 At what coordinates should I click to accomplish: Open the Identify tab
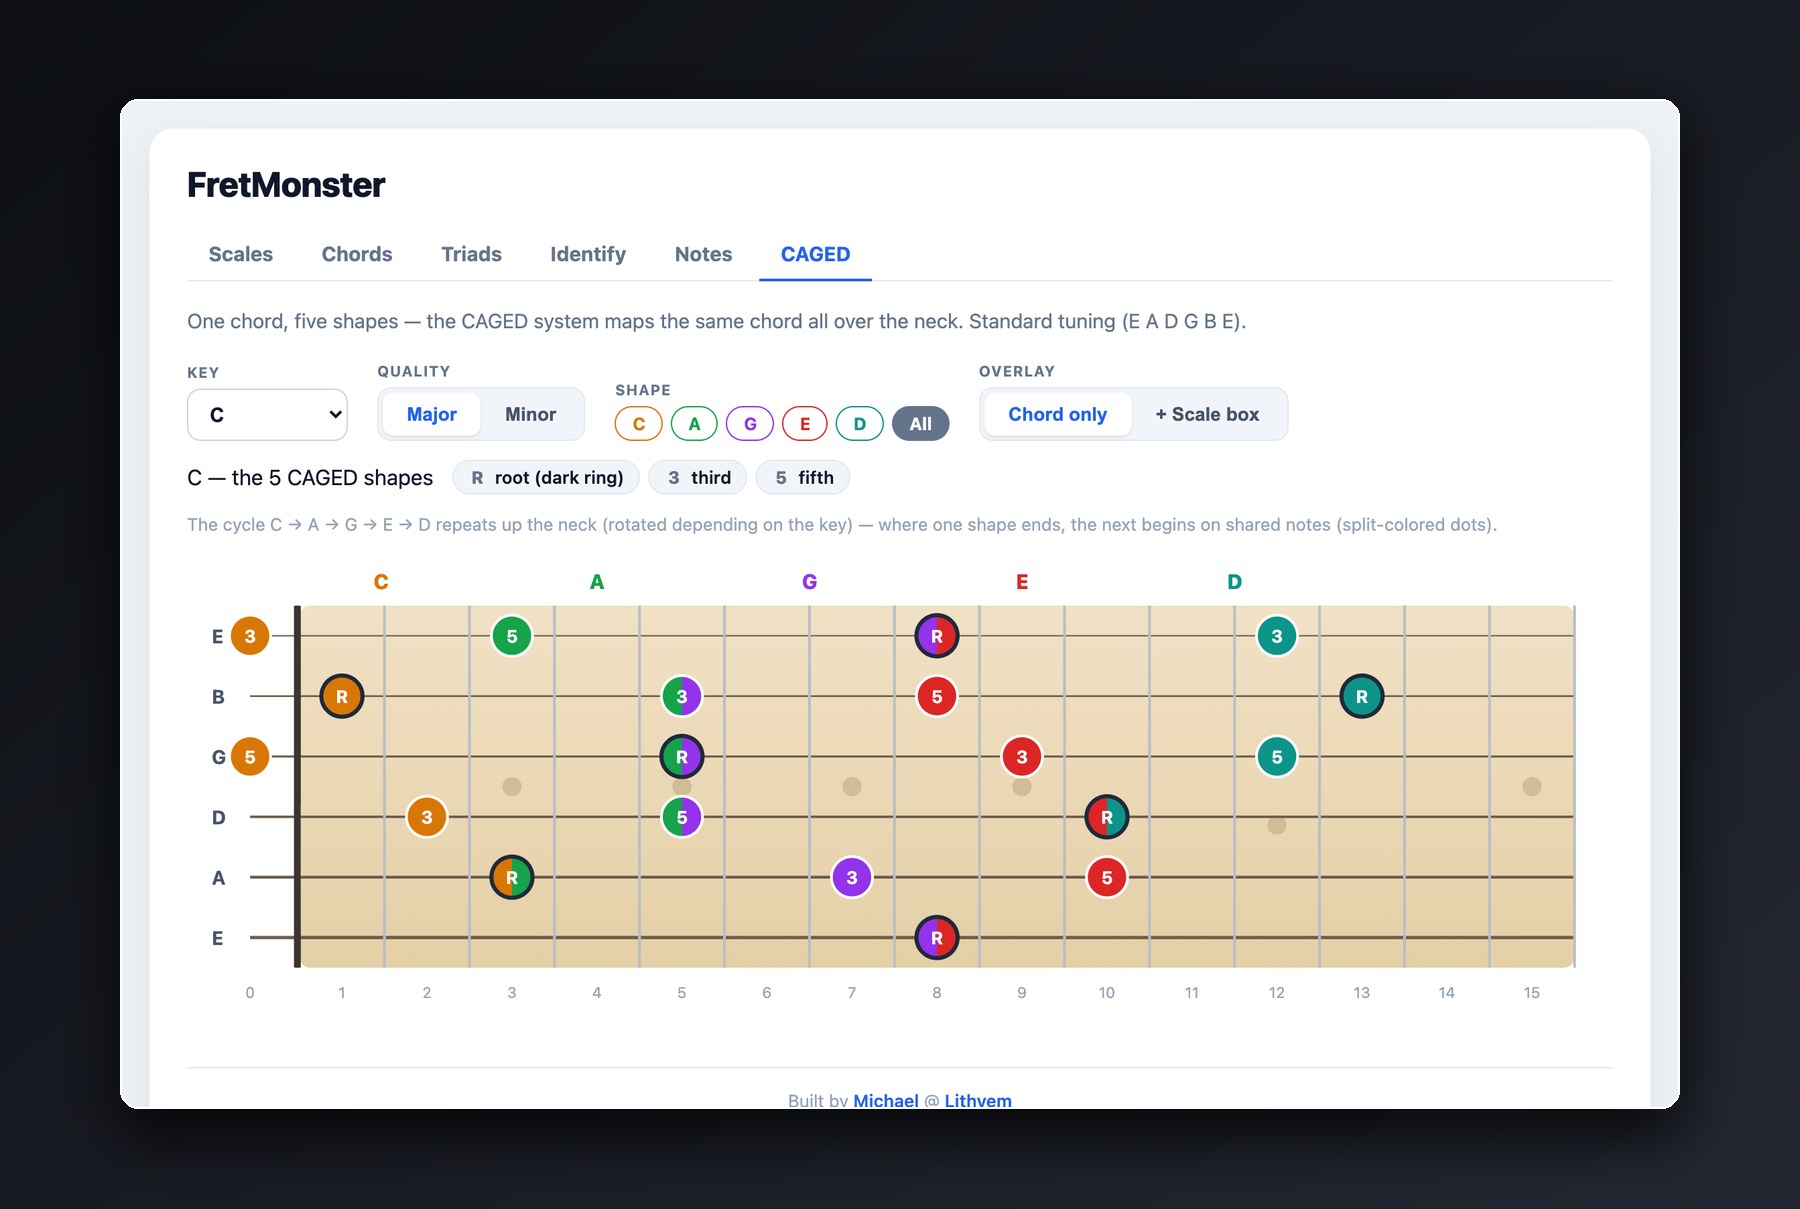[x=588, y=254]
